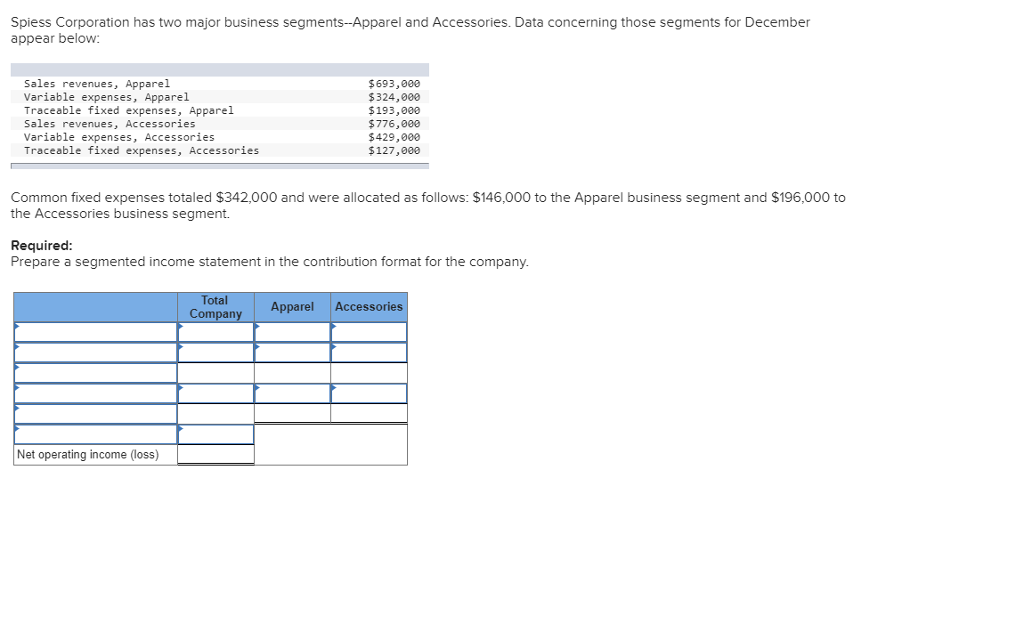Select the fifth row Total Company cell
1024x640 pixels.
click(x=216, y=413)
